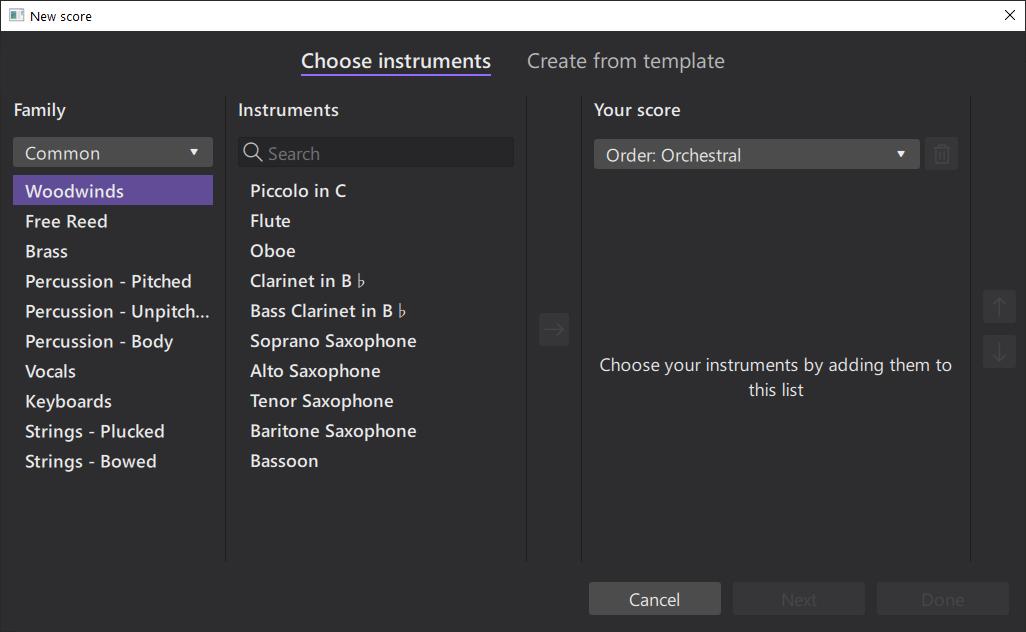Click the move up arrow icon

[999, 306]
